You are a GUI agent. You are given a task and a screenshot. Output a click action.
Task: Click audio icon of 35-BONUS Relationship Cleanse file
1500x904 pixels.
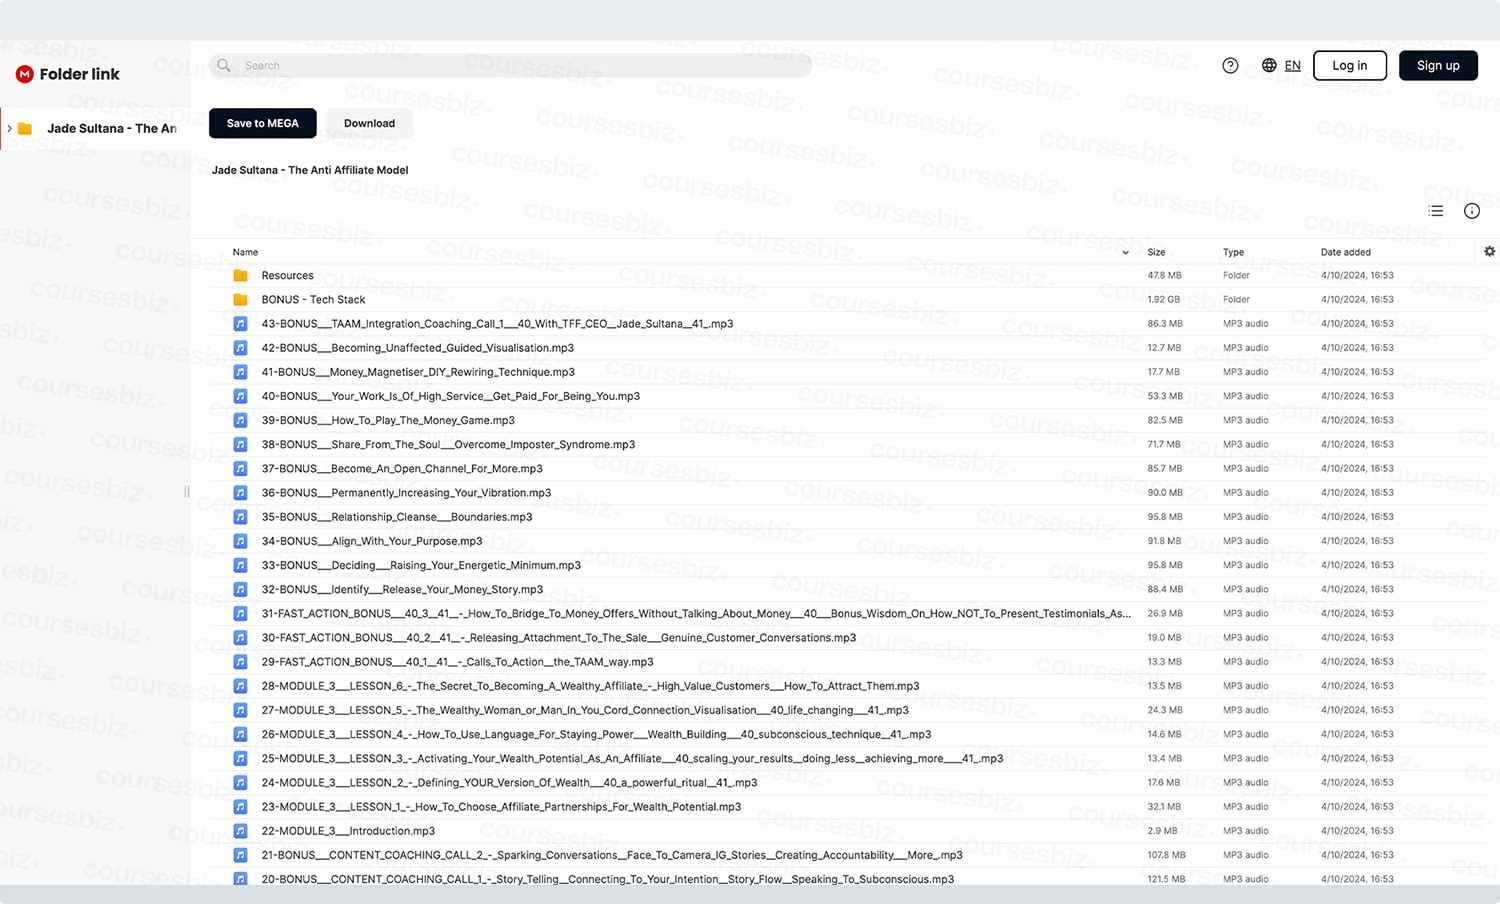tap(240, 517)
